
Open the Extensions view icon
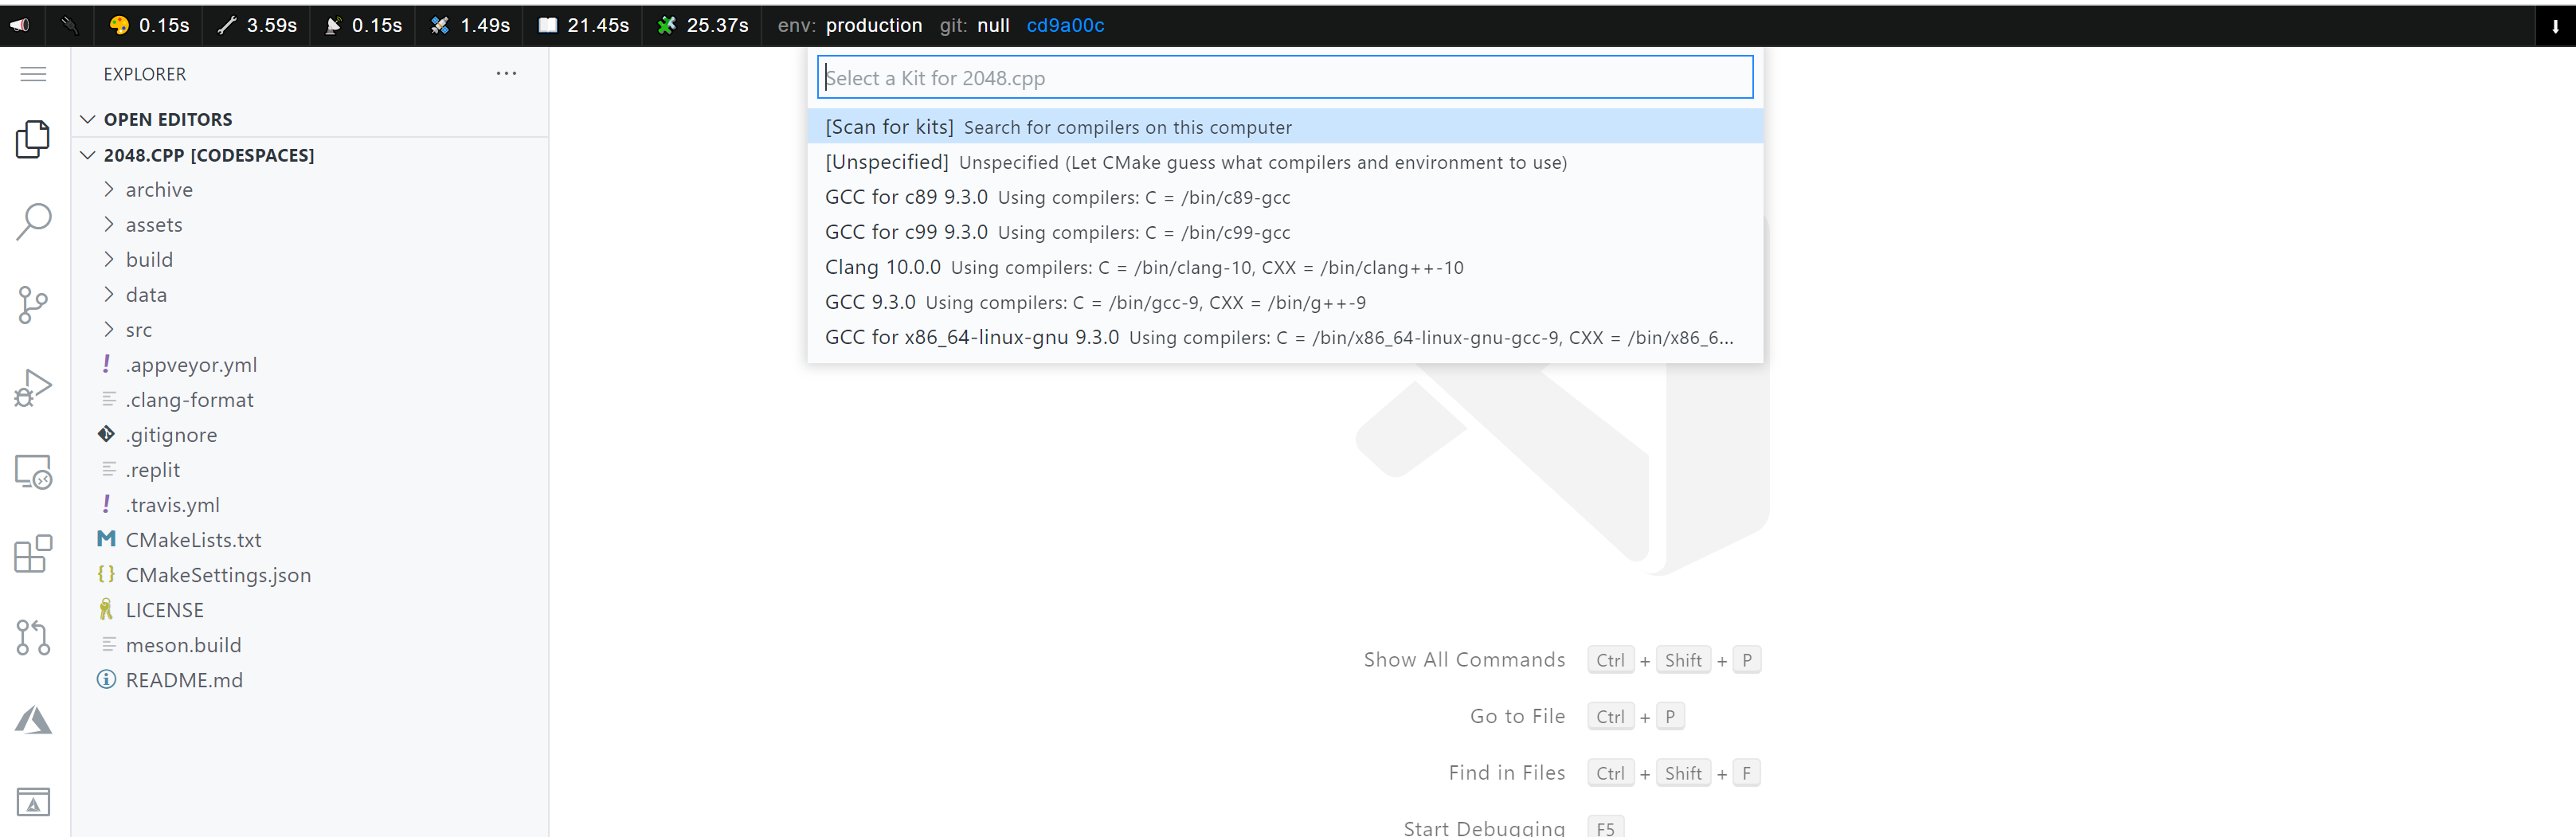34,554
